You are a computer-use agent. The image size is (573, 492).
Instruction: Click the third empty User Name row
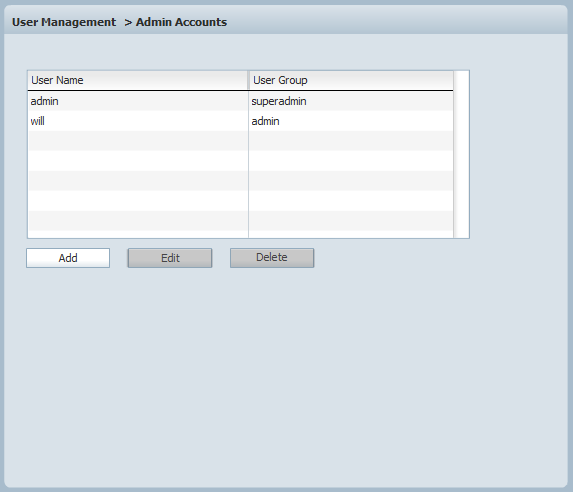[x=138, y=181]
